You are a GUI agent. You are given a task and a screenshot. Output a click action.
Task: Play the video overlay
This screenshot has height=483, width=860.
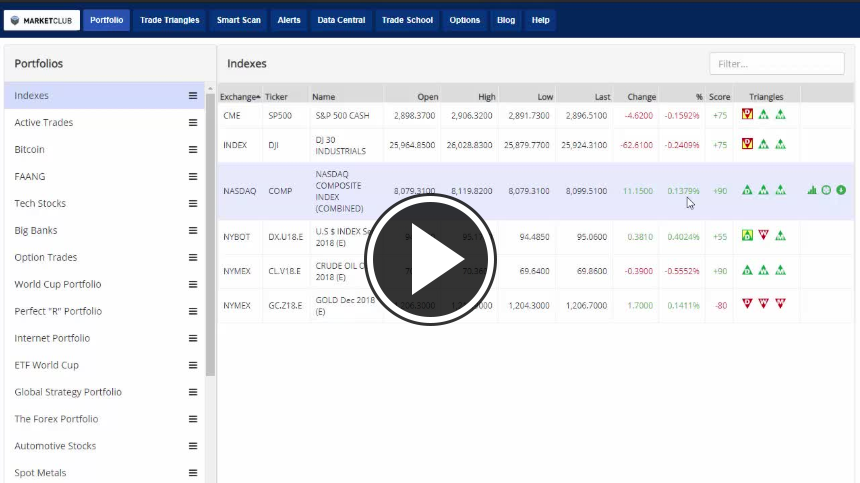[x=430, y=258]
